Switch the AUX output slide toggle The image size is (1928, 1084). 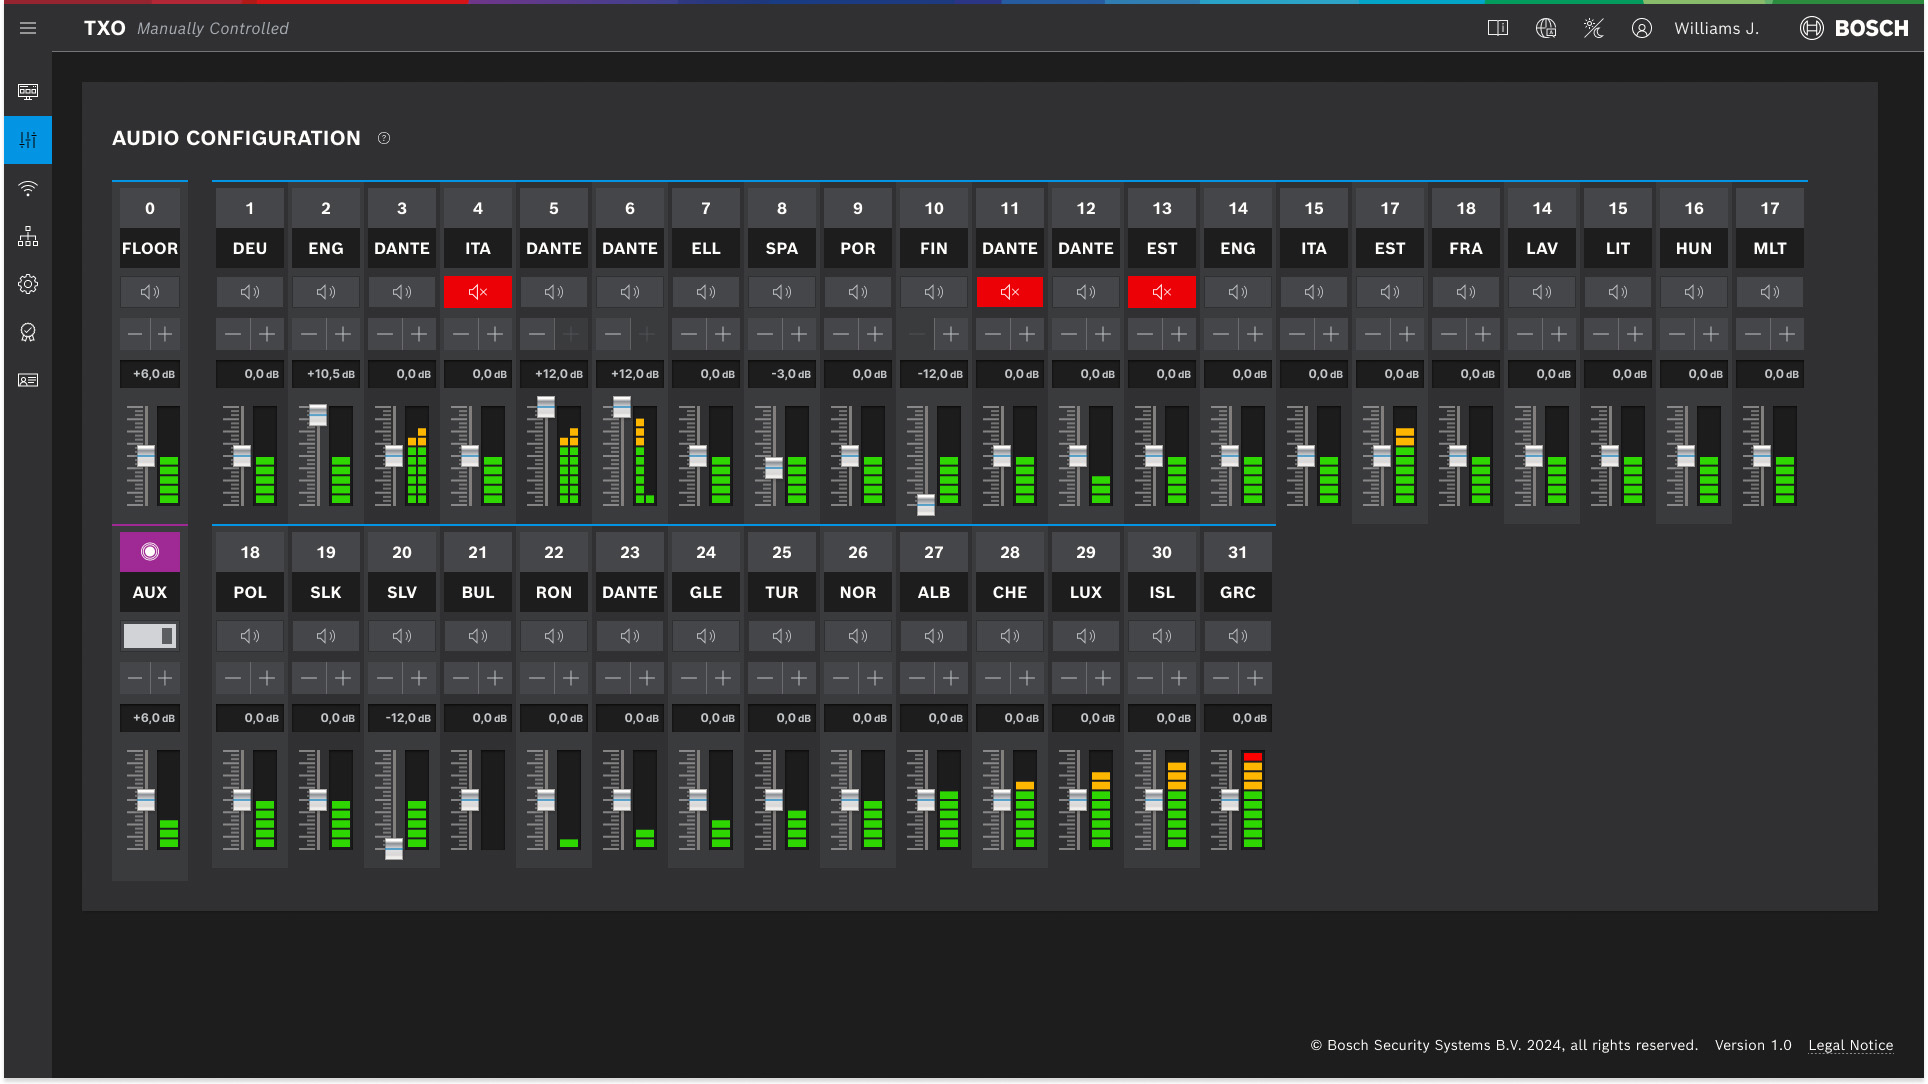(149, 635)
